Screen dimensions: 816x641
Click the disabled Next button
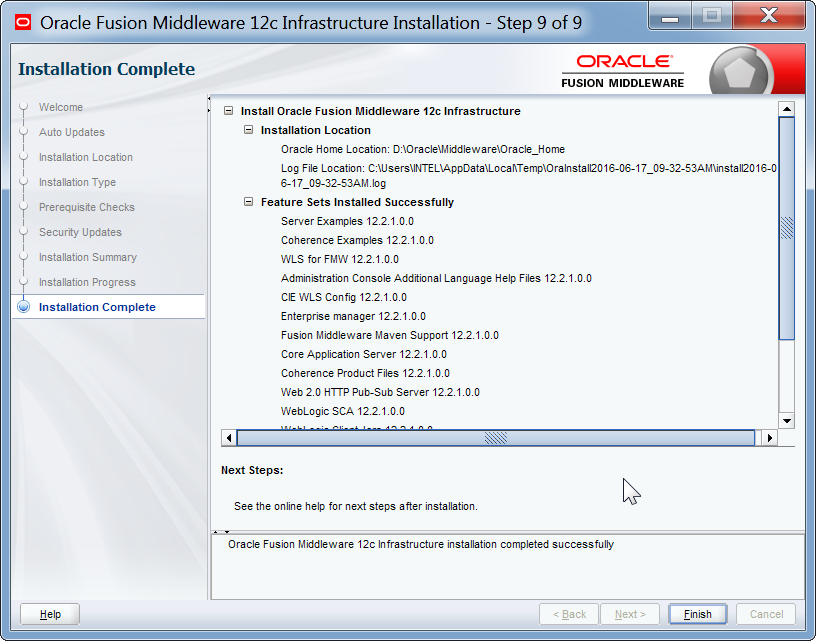[630, 614]
